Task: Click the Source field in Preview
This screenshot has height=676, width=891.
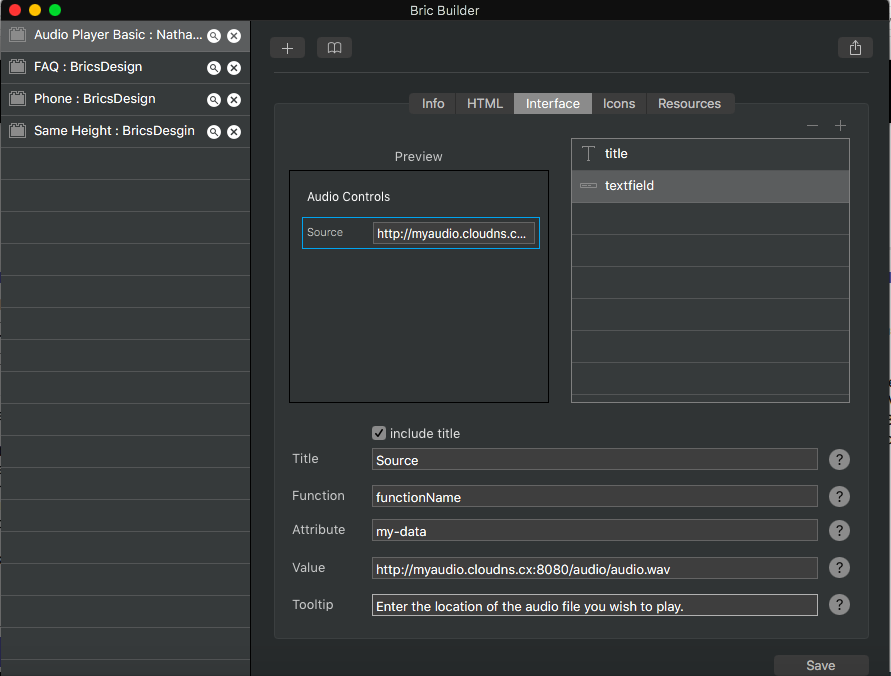Action: [454, 233]
